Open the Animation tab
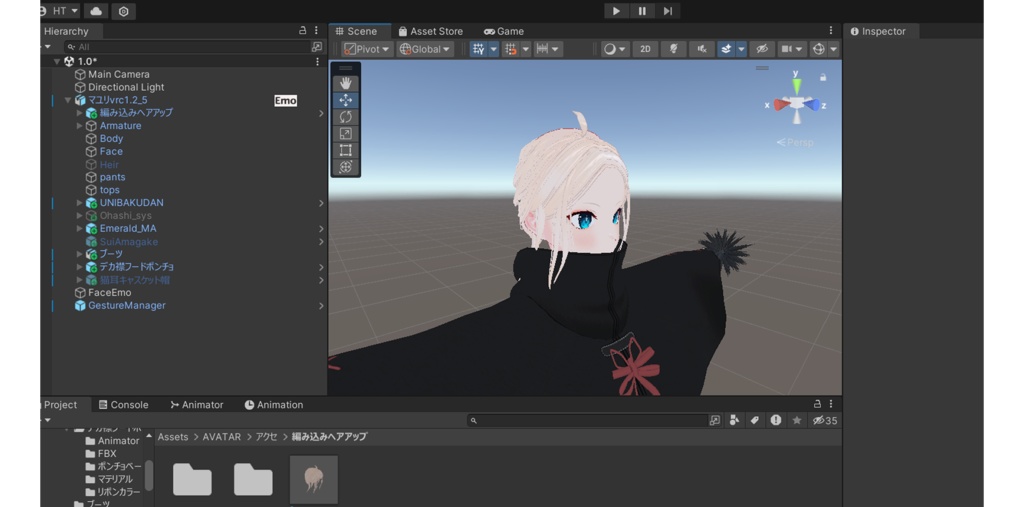 click(x=274, y=405)
